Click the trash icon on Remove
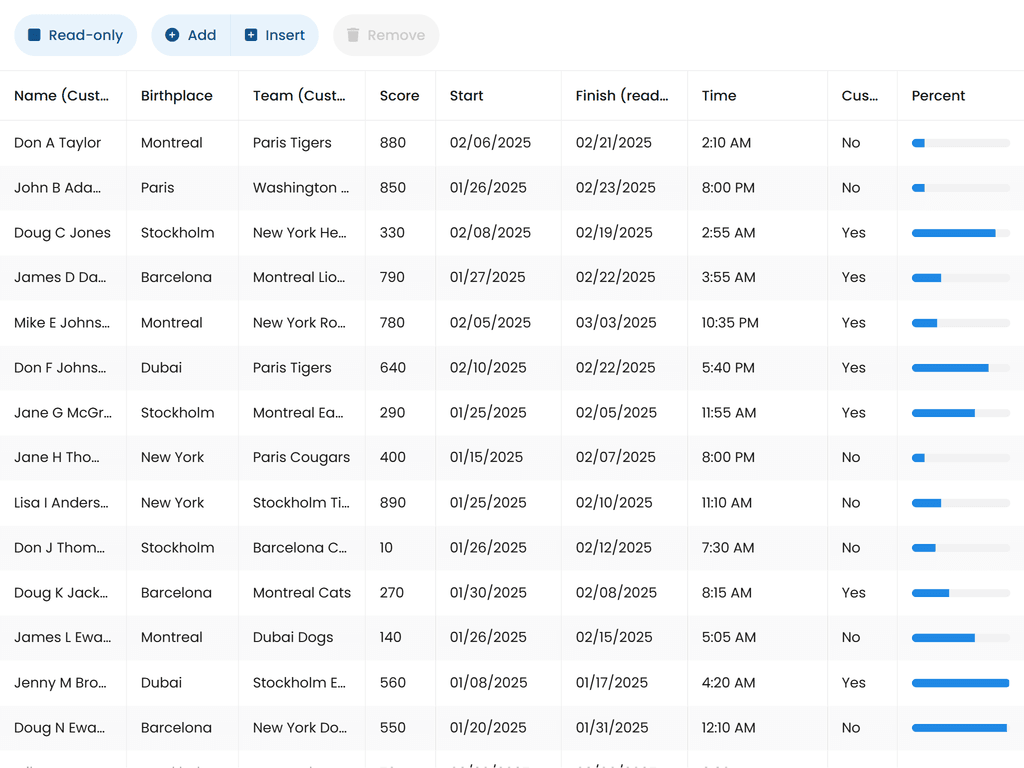 (x=353, y=35)
